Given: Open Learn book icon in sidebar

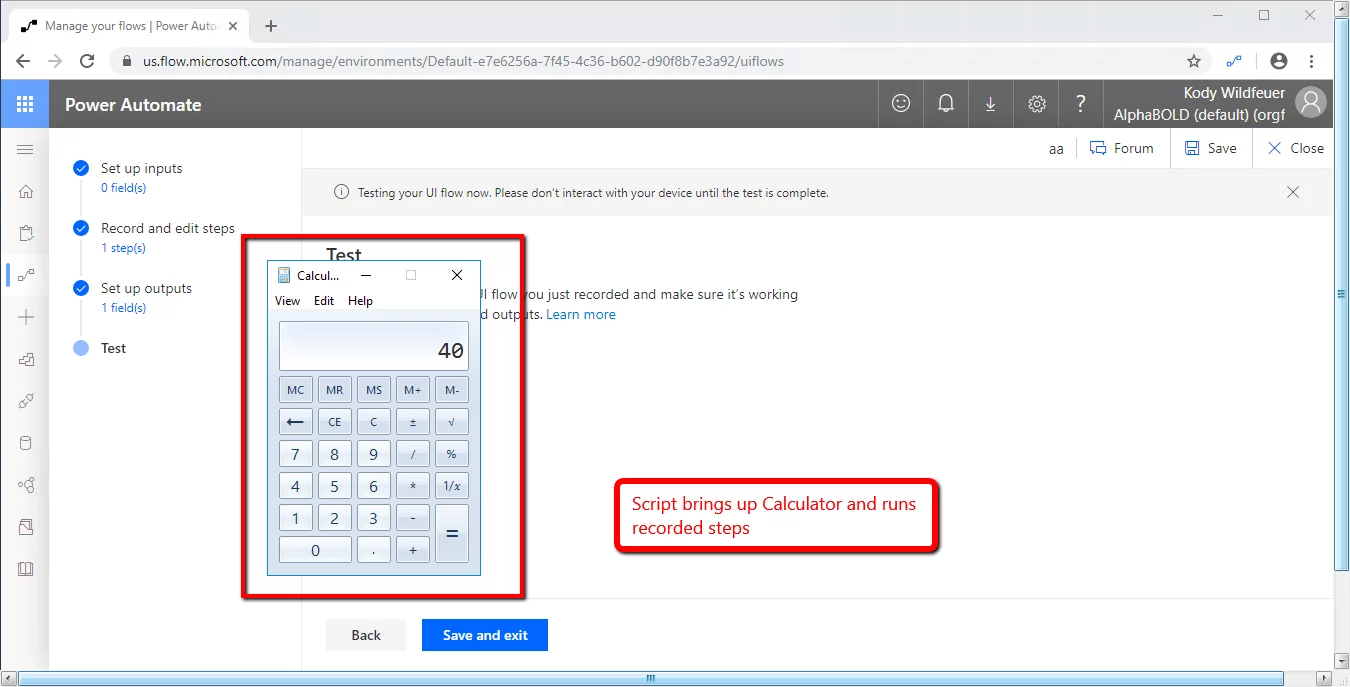Looking at the screenshot, I should (x=26, y=569).
